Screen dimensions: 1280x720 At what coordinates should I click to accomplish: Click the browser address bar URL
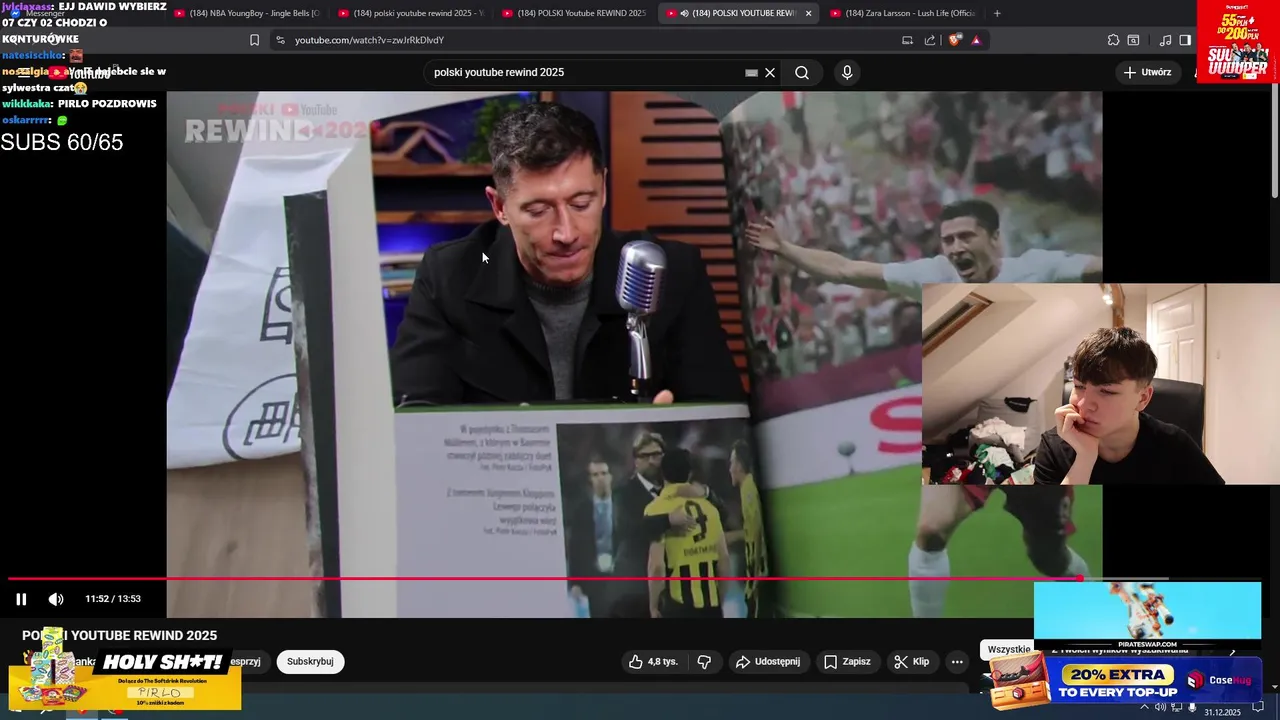[x=369, y=40]
